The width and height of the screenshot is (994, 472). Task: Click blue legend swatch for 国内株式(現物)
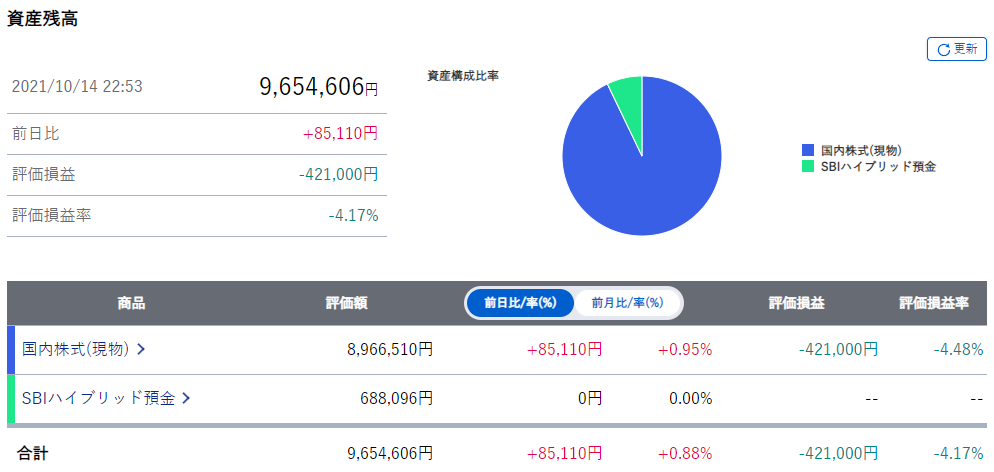(808, 150)
